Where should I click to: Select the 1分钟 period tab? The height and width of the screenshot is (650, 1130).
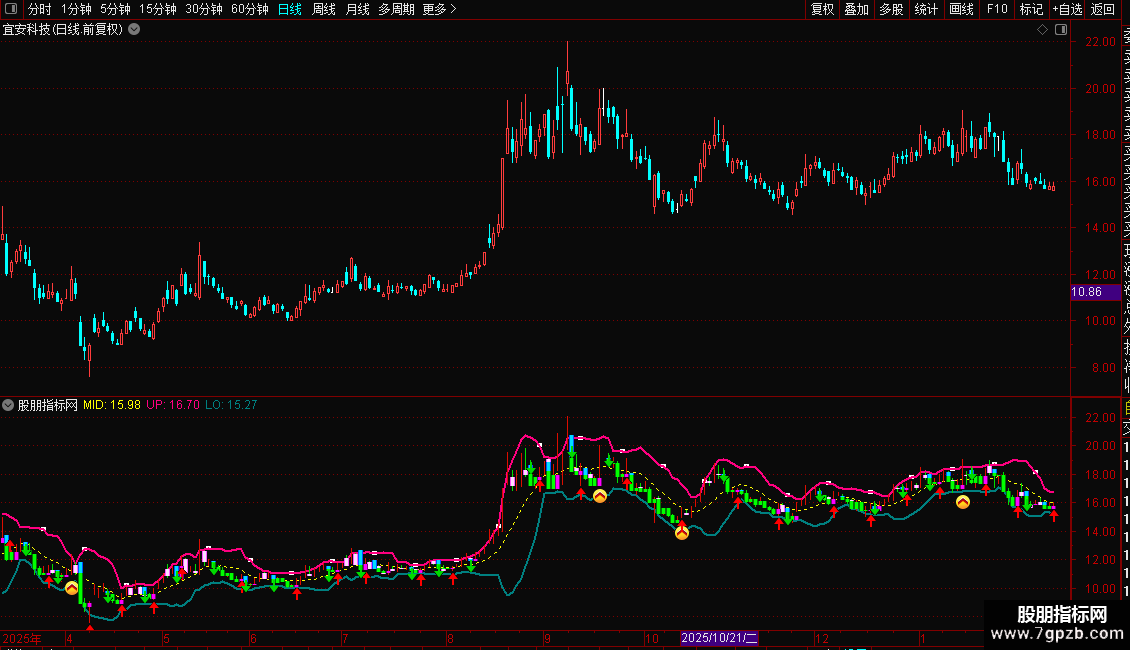pos(76,9)
